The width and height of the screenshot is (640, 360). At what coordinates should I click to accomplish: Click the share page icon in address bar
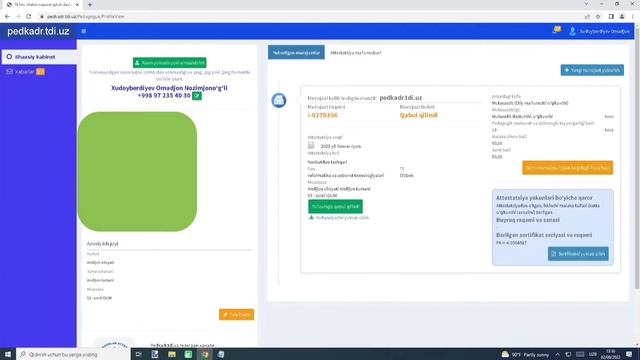click(x=587, y=16)
